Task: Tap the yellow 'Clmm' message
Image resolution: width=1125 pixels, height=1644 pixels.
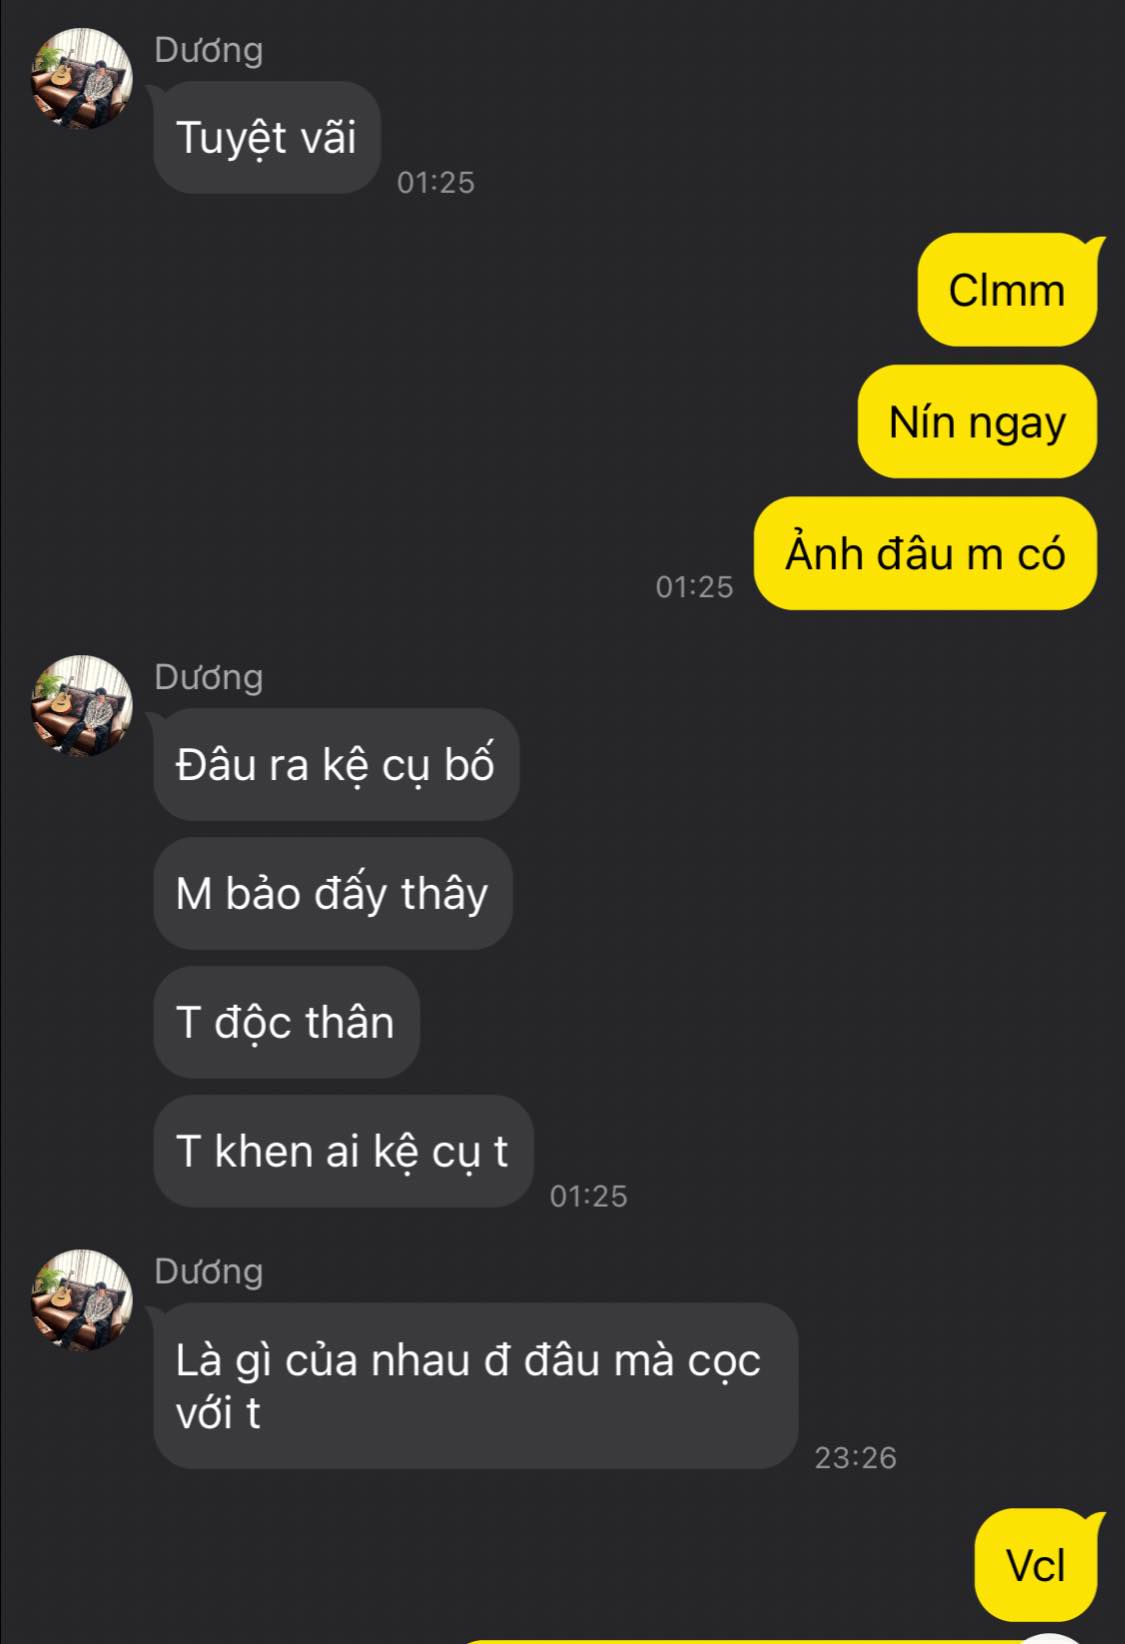Action: tap(1007, 290)
